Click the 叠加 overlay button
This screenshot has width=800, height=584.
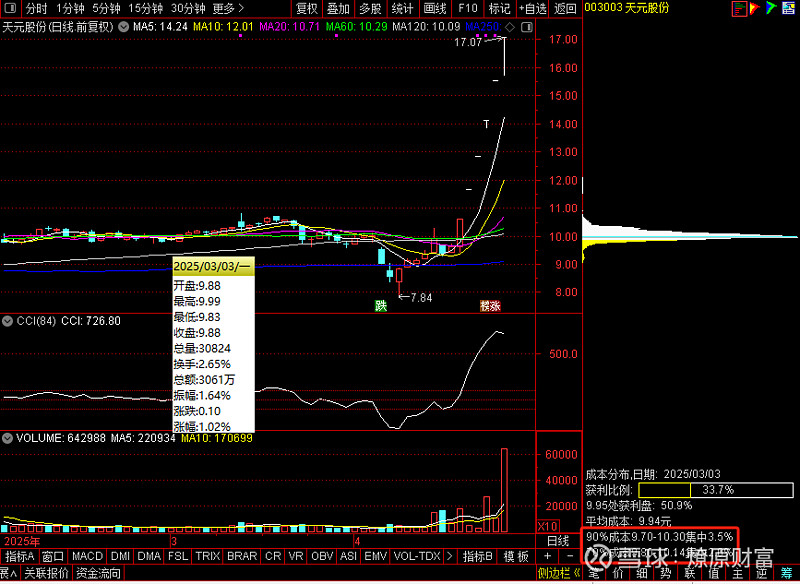coord(338,9)
